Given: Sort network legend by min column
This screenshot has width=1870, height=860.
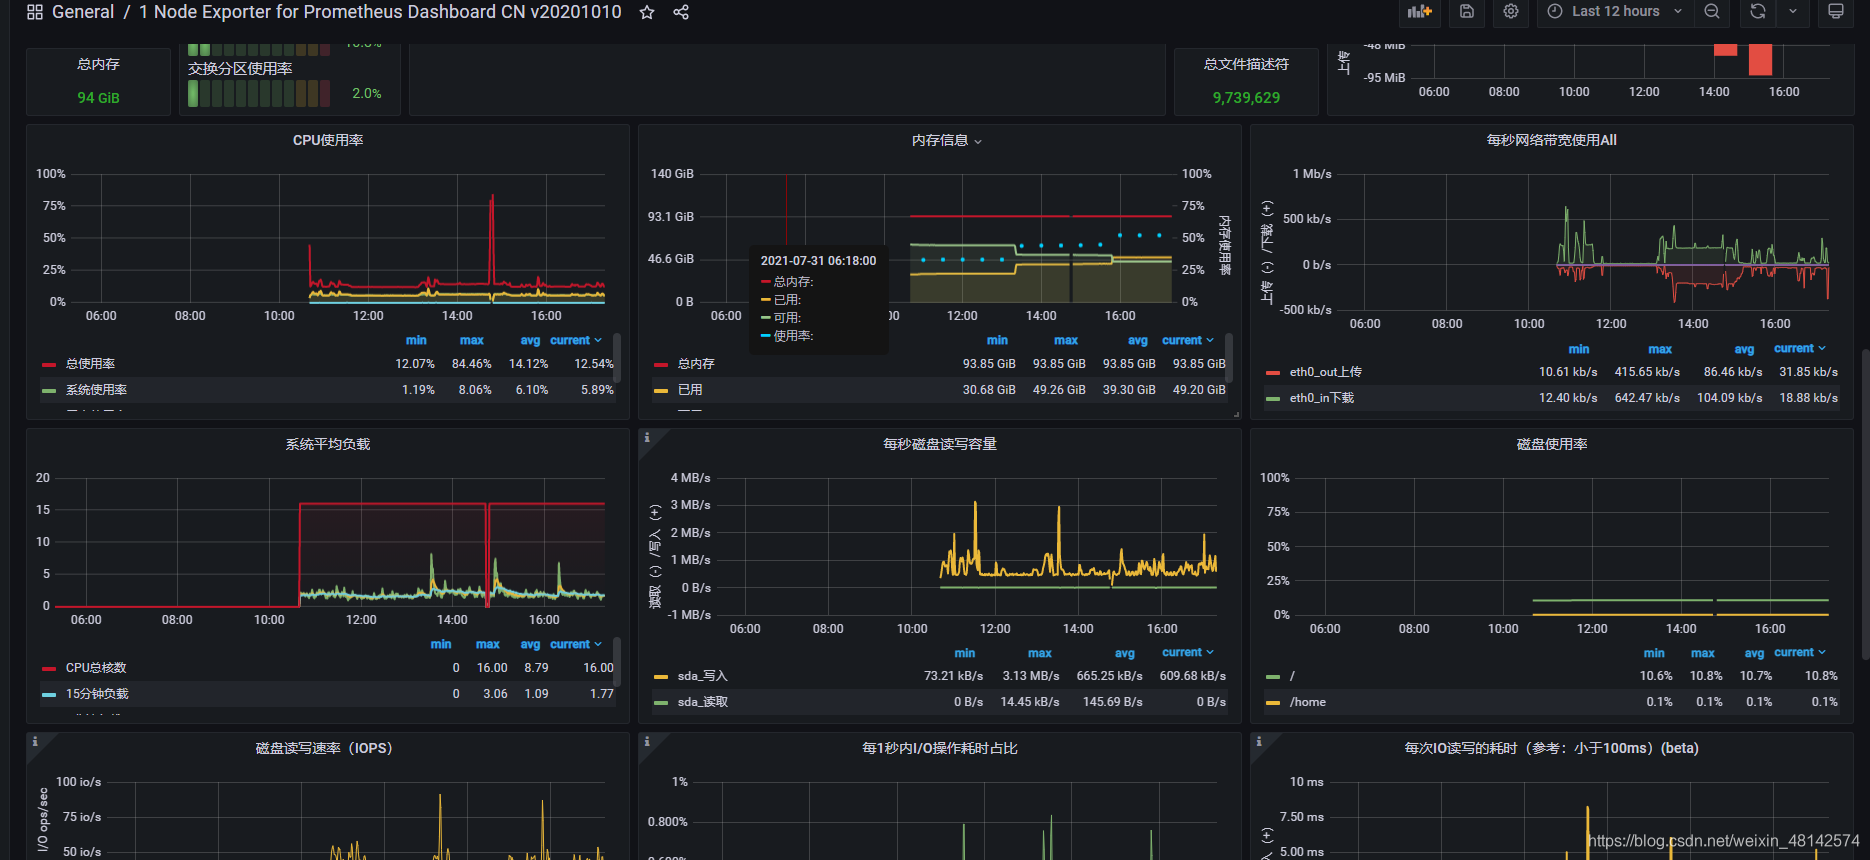Looking at the screenshot, I should tap(1579, 348).
